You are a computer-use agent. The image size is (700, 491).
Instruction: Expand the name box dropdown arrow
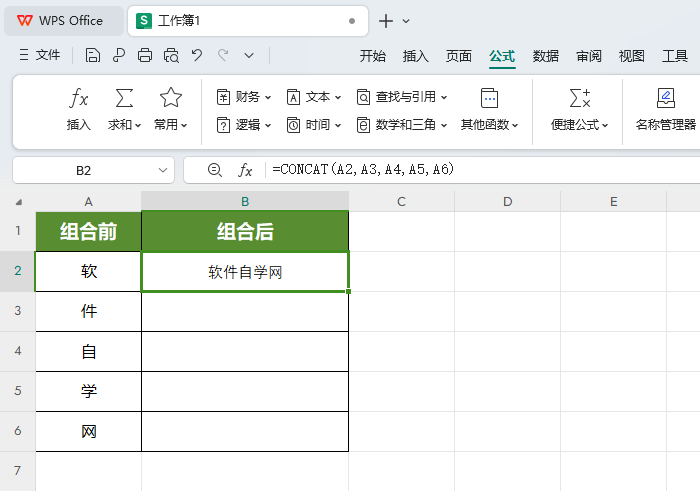[x=163, y=170]
